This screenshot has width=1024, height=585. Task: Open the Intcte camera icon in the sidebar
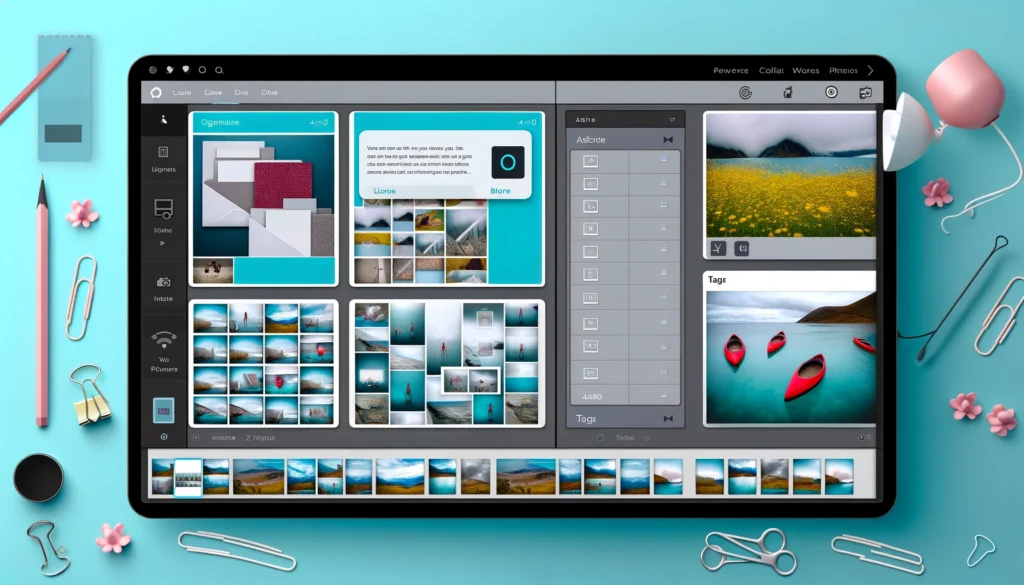pyautogui.click(x=163, y=282)
